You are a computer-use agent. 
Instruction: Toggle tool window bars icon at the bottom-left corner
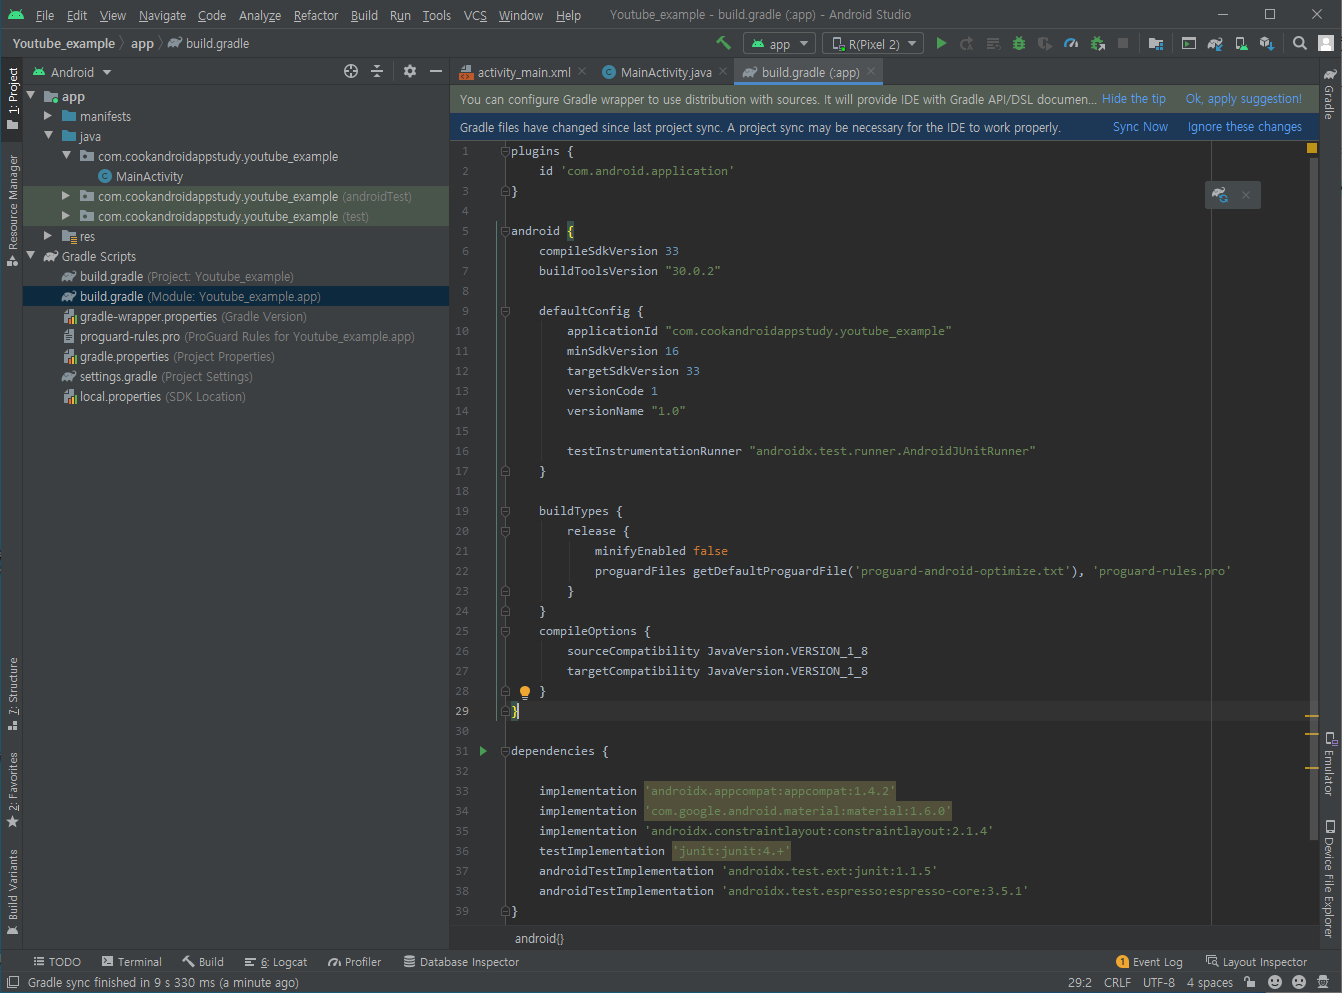pyautogui.click(x=13, y=982)
